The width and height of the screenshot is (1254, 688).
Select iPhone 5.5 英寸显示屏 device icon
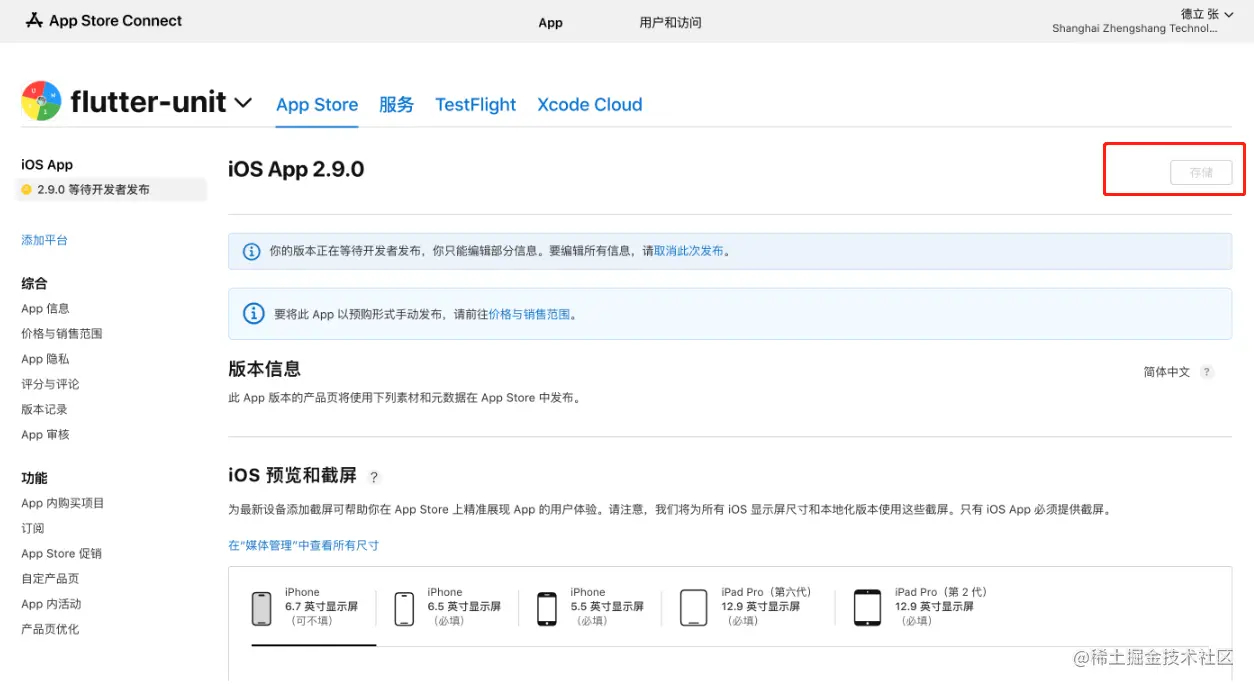point(547,608)
